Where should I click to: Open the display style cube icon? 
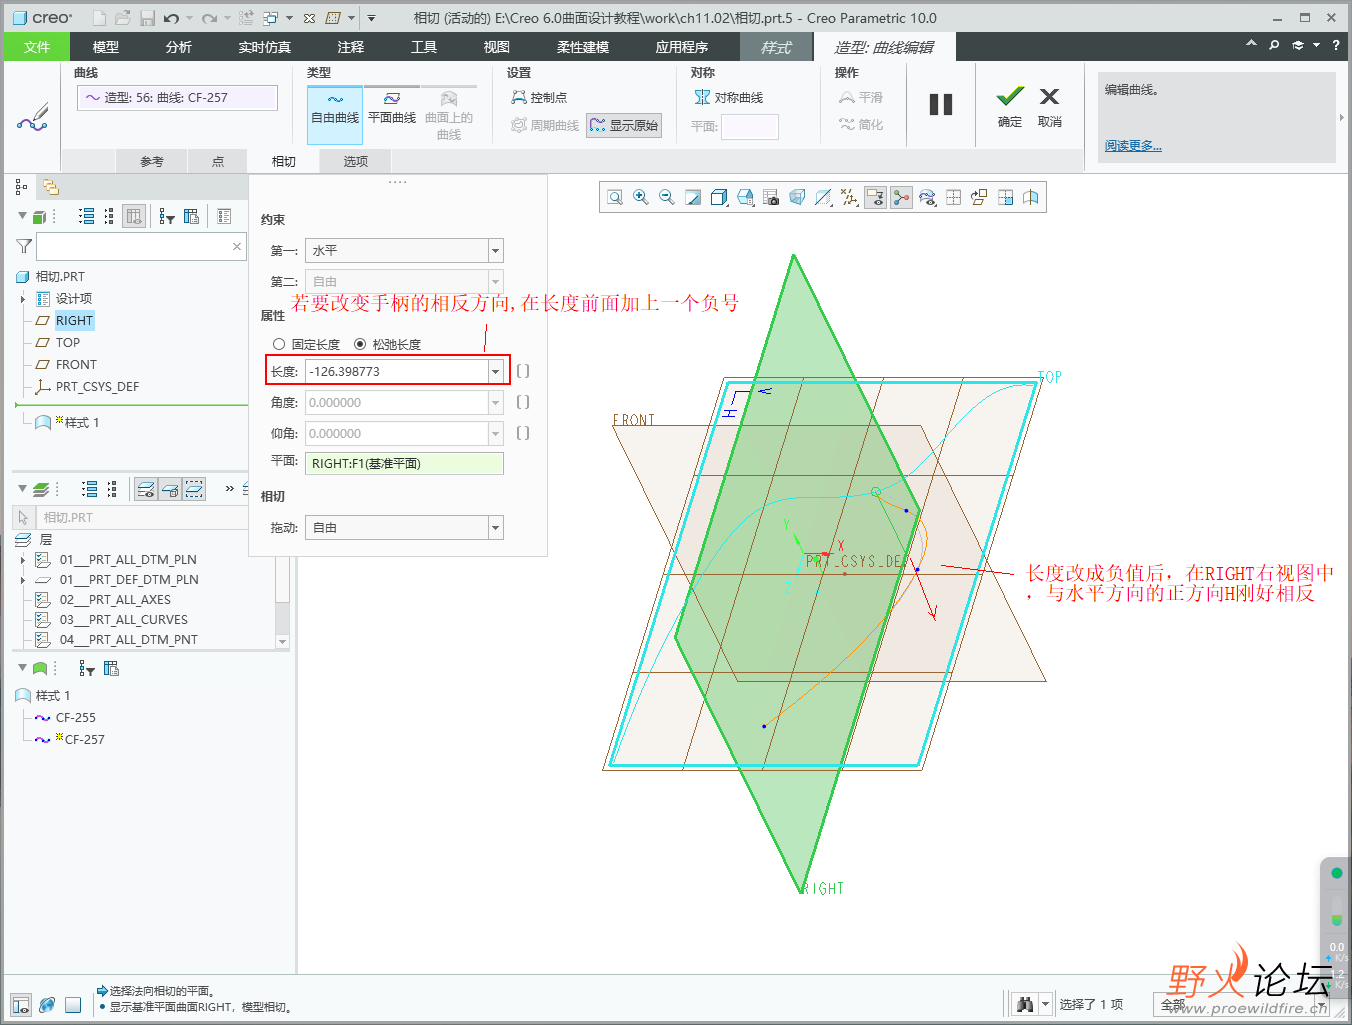pyautogui.click(x=719, y=197)
